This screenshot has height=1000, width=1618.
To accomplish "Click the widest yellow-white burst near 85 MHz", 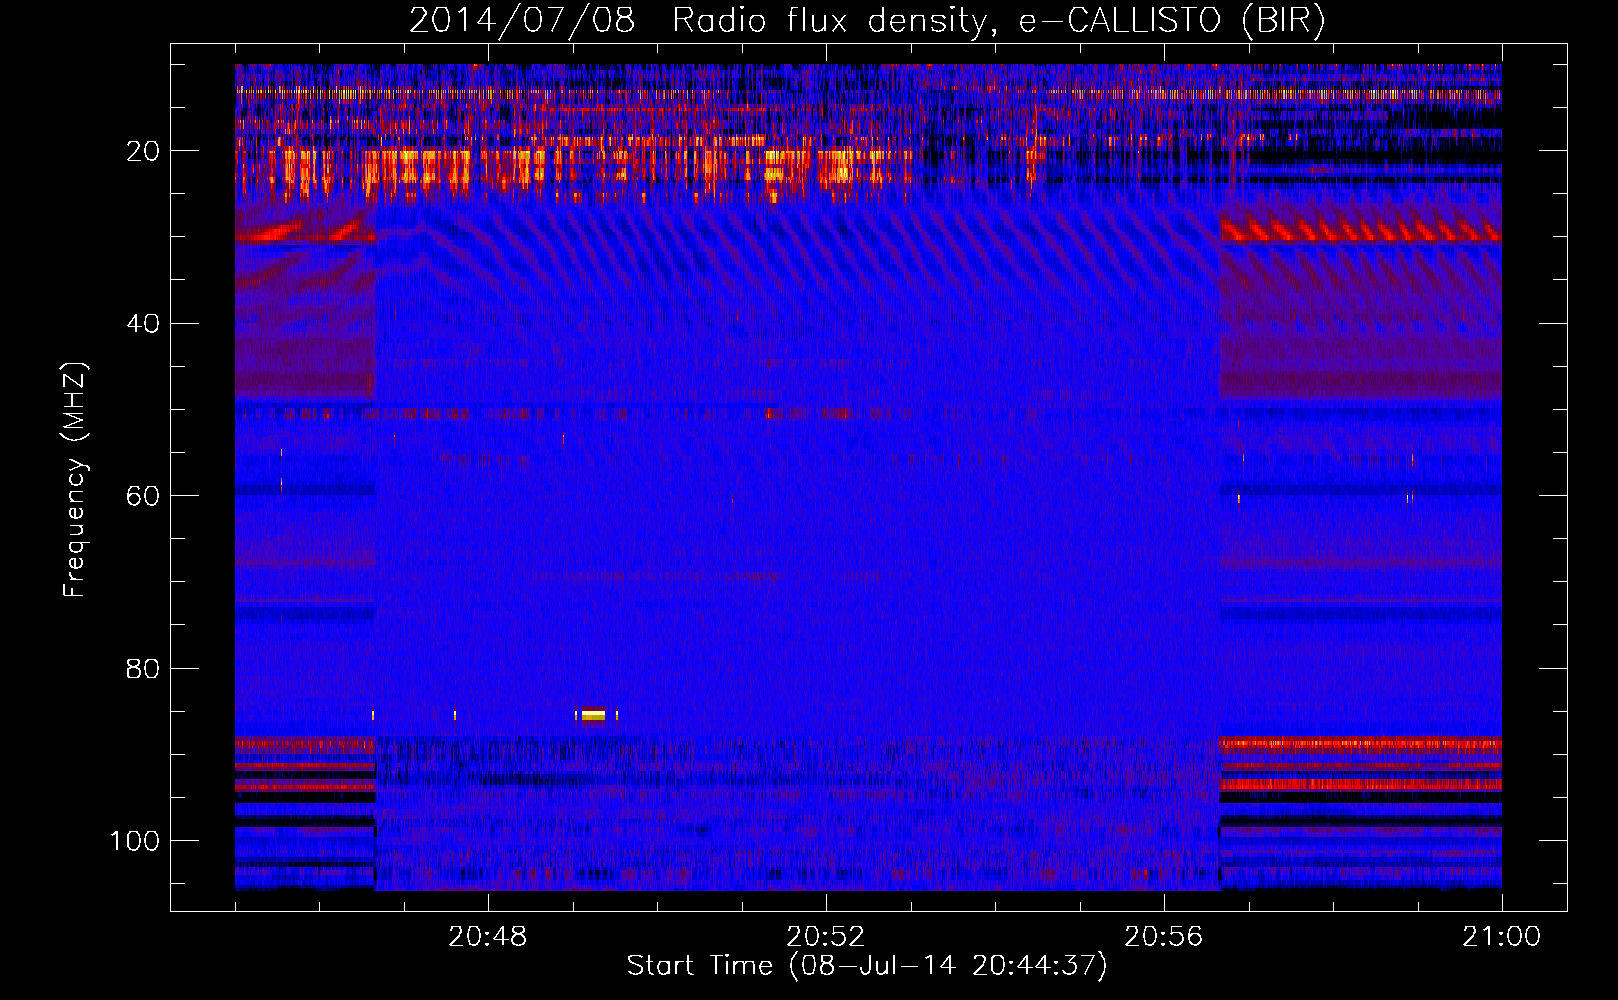I will (594, 715).
